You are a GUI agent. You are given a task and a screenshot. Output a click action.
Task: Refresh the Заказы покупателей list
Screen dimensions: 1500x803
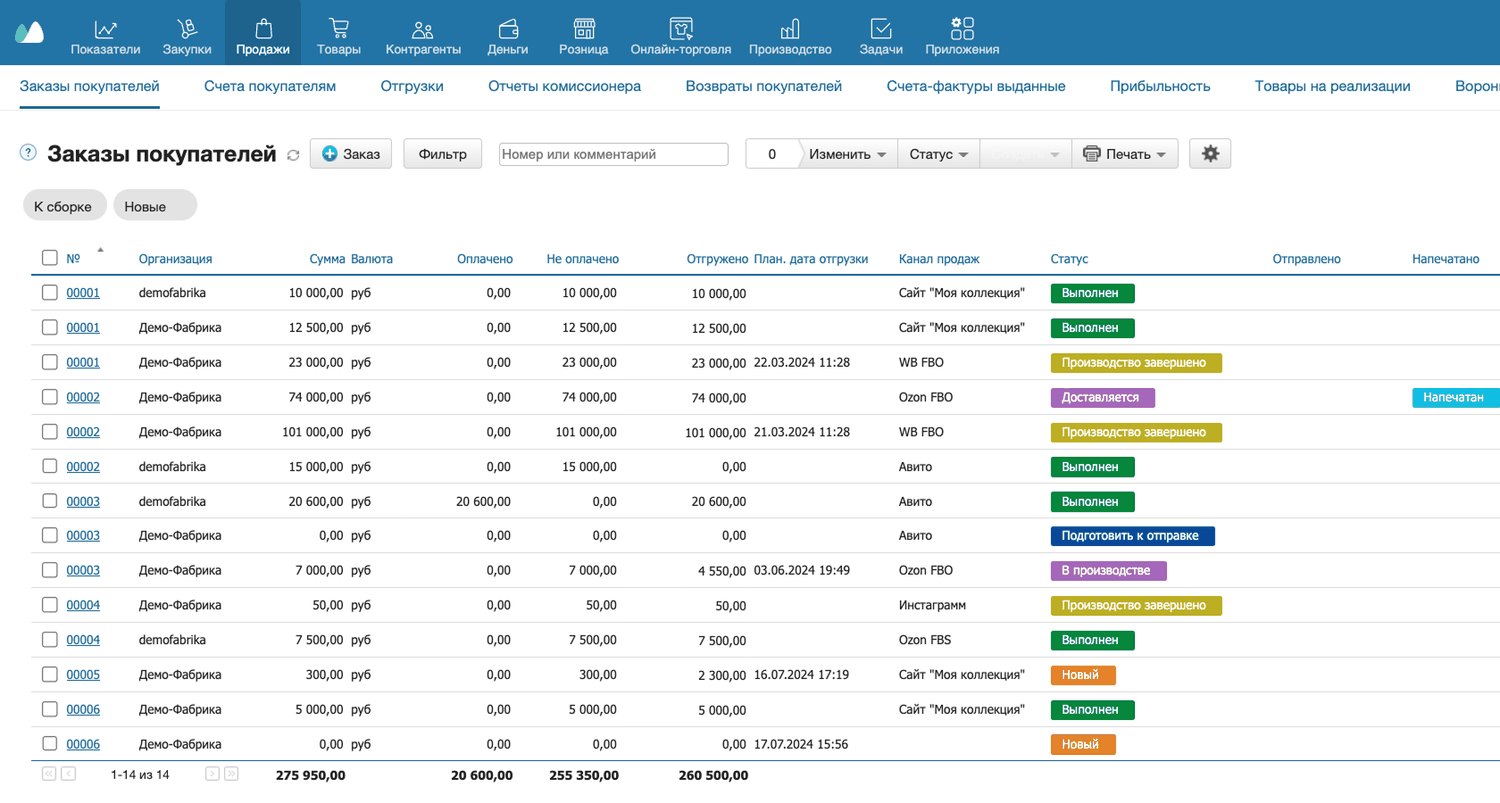coord(293,155)
